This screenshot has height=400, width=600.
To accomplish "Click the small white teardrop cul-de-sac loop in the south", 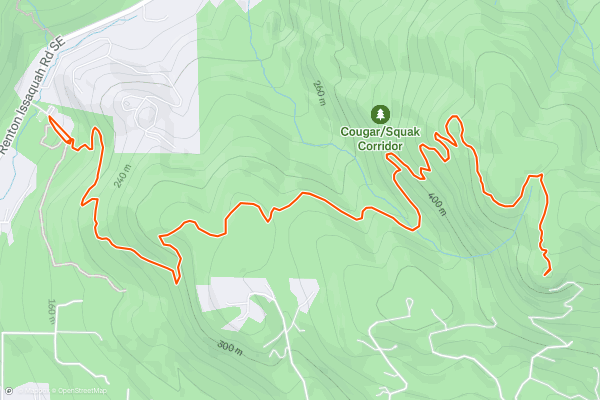I will 409,302.
